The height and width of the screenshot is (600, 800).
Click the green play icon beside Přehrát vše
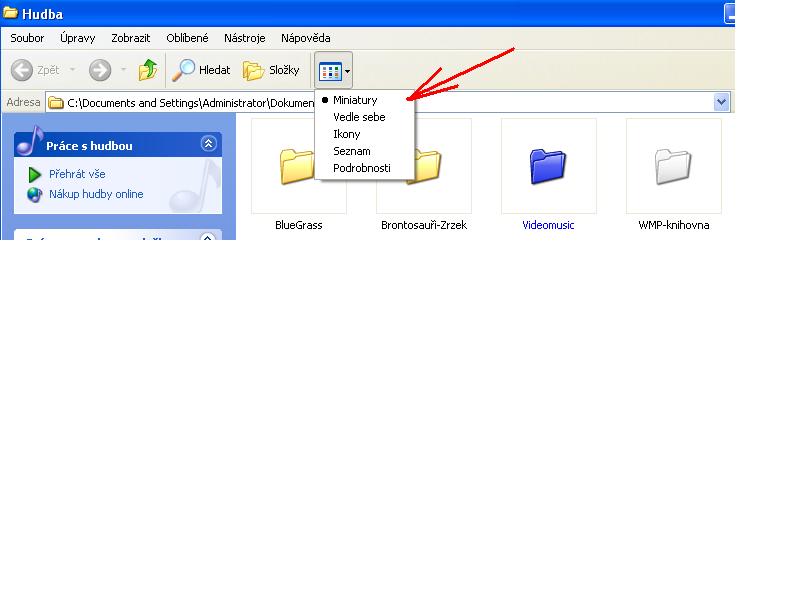pos(34,174)
